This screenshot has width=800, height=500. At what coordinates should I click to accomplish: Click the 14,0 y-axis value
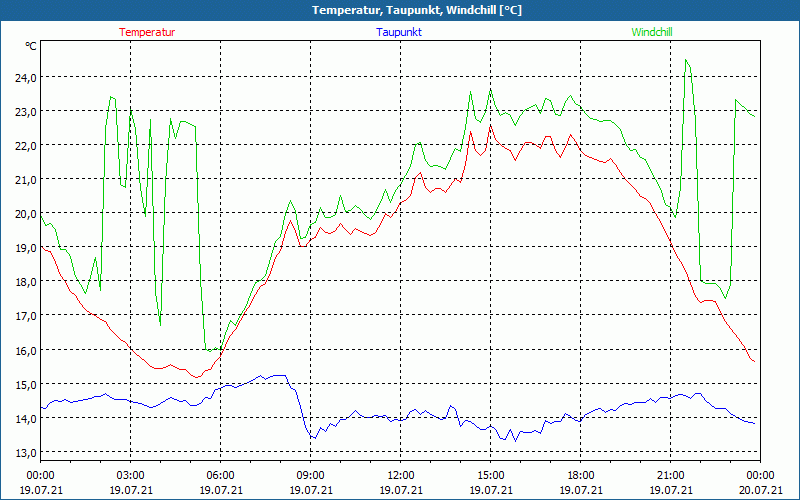(x=26, y=419)
